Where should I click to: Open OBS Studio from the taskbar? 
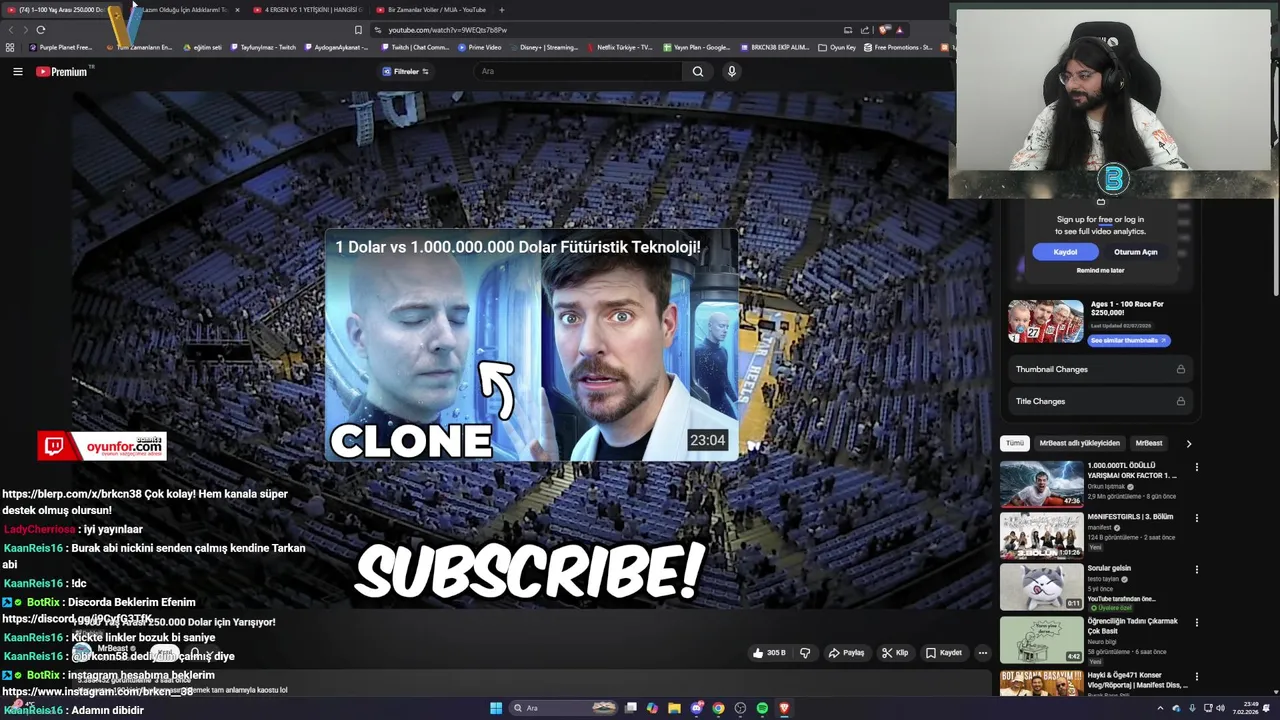[740, 708]
